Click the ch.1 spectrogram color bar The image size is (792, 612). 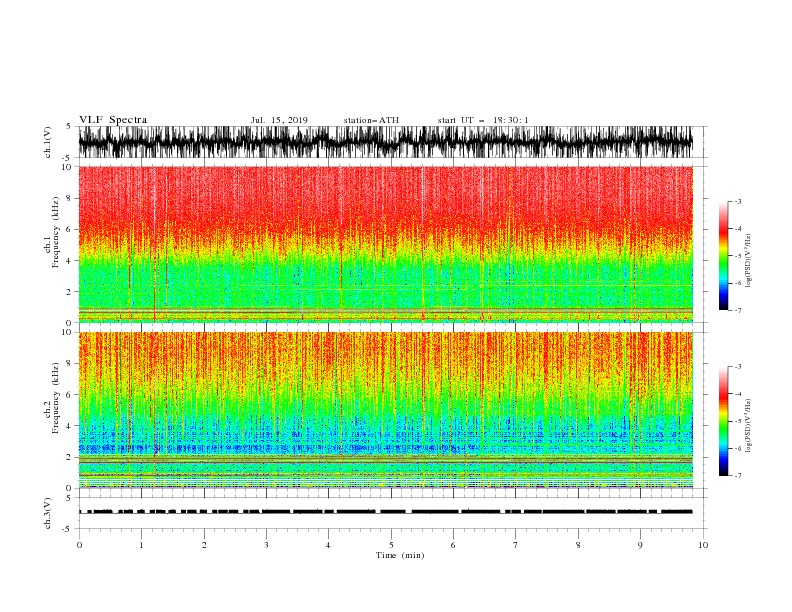pos(723,256)
